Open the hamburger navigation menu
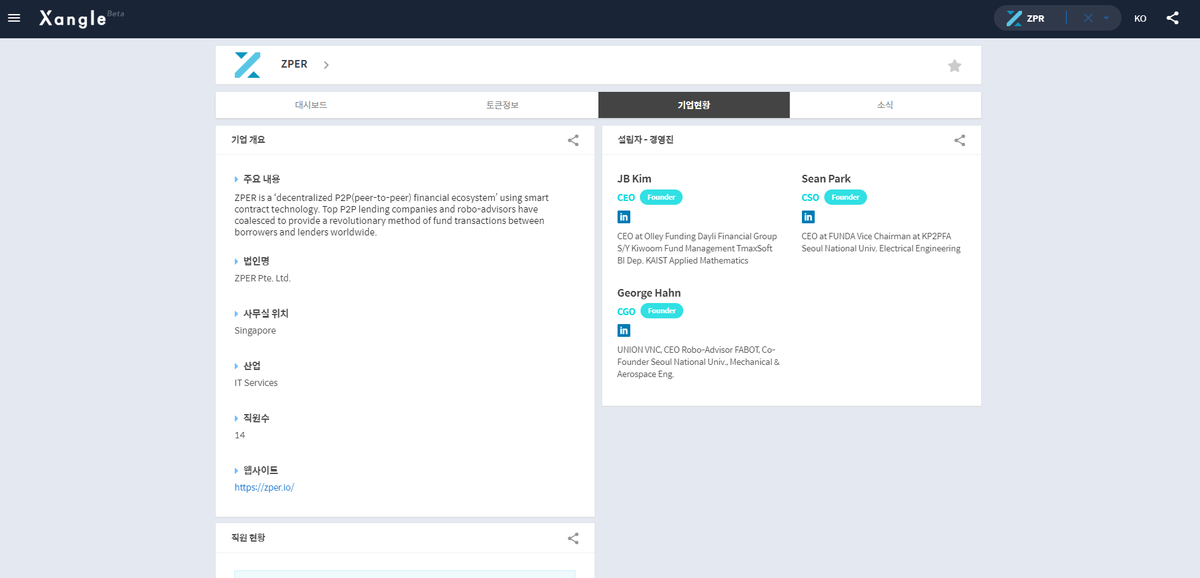 (x=14, y=18)
